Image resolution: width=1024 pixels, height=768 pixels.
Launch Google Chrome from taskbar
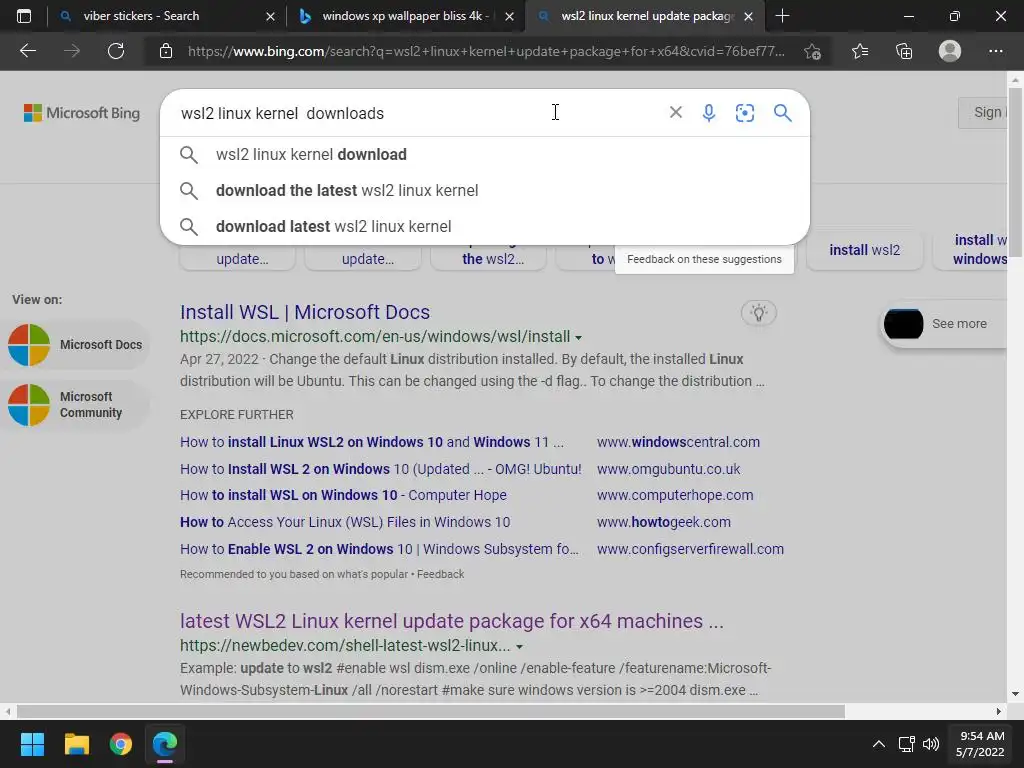[x=121, y=744]
